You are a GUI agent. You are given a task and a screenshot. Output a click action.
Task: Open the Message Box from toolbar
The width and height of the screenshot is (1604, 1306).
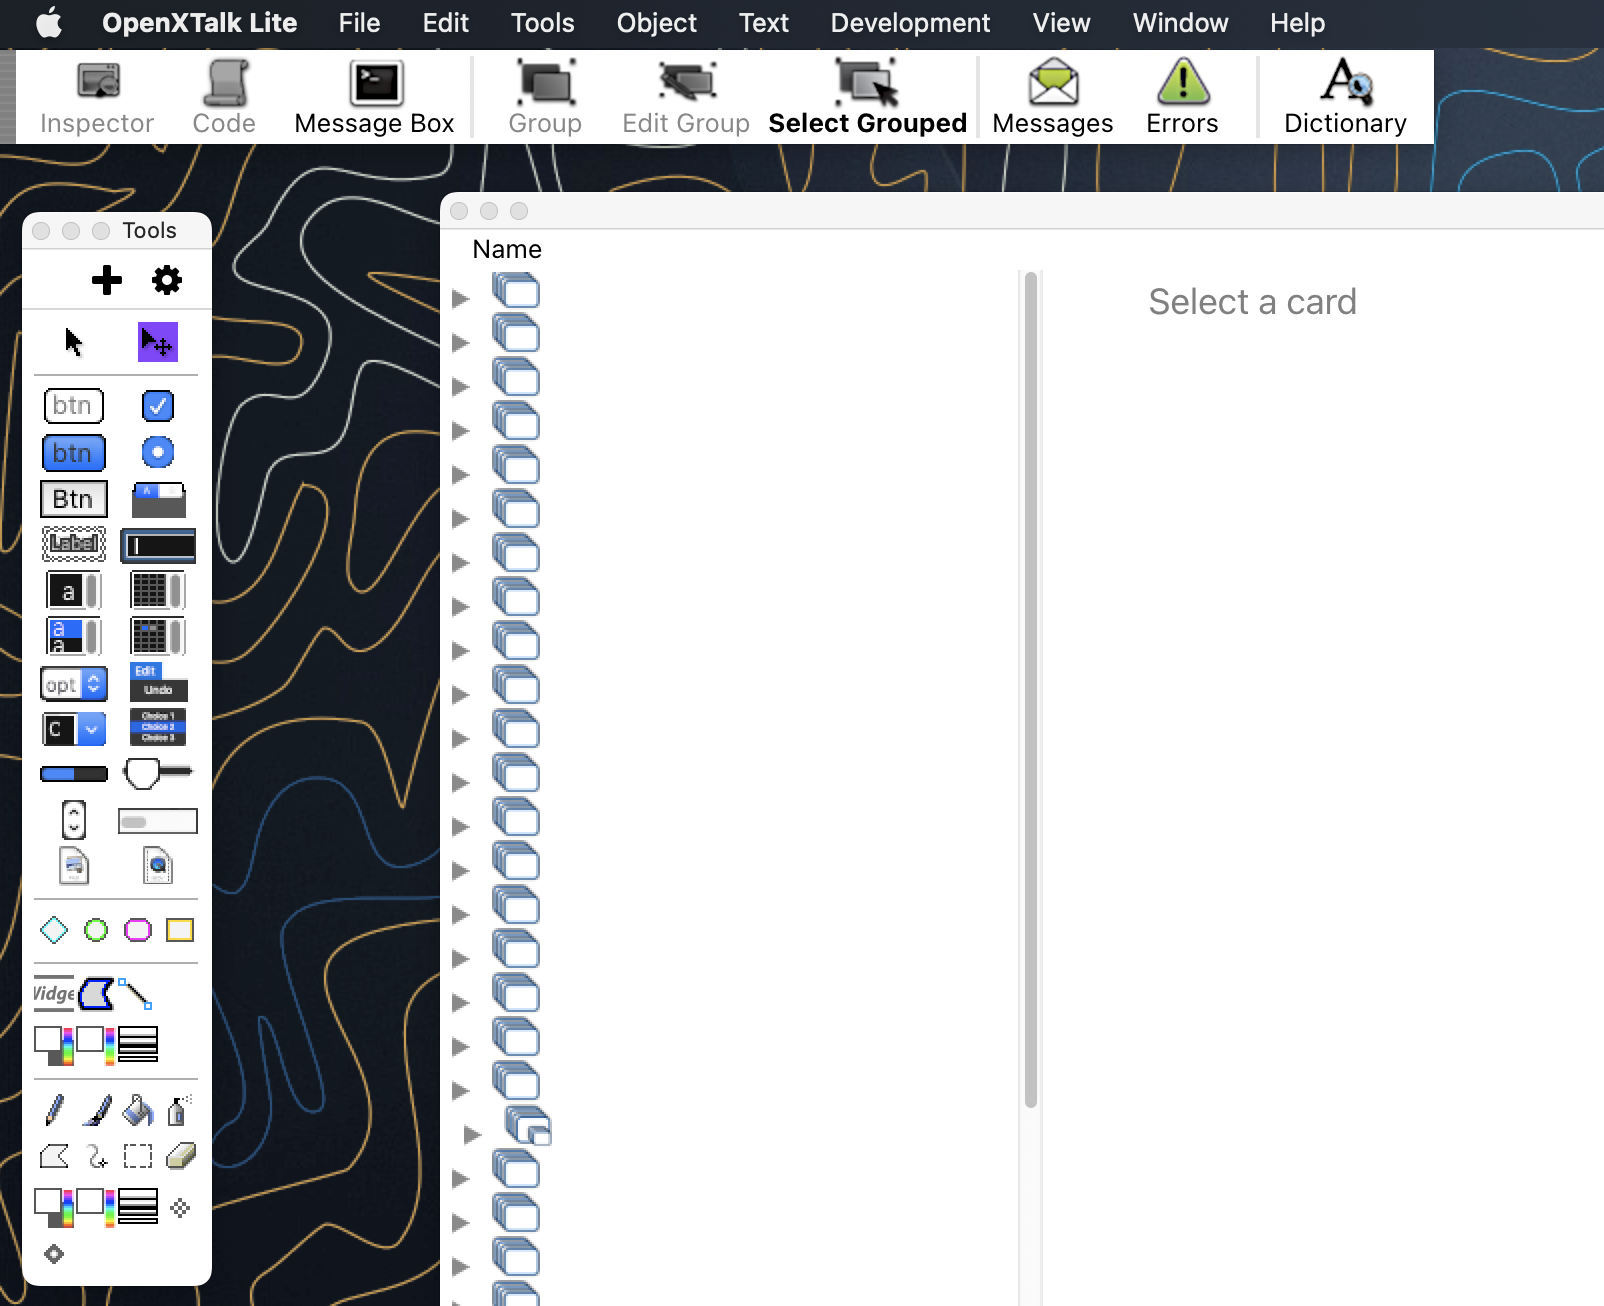[x=374, y=97]
